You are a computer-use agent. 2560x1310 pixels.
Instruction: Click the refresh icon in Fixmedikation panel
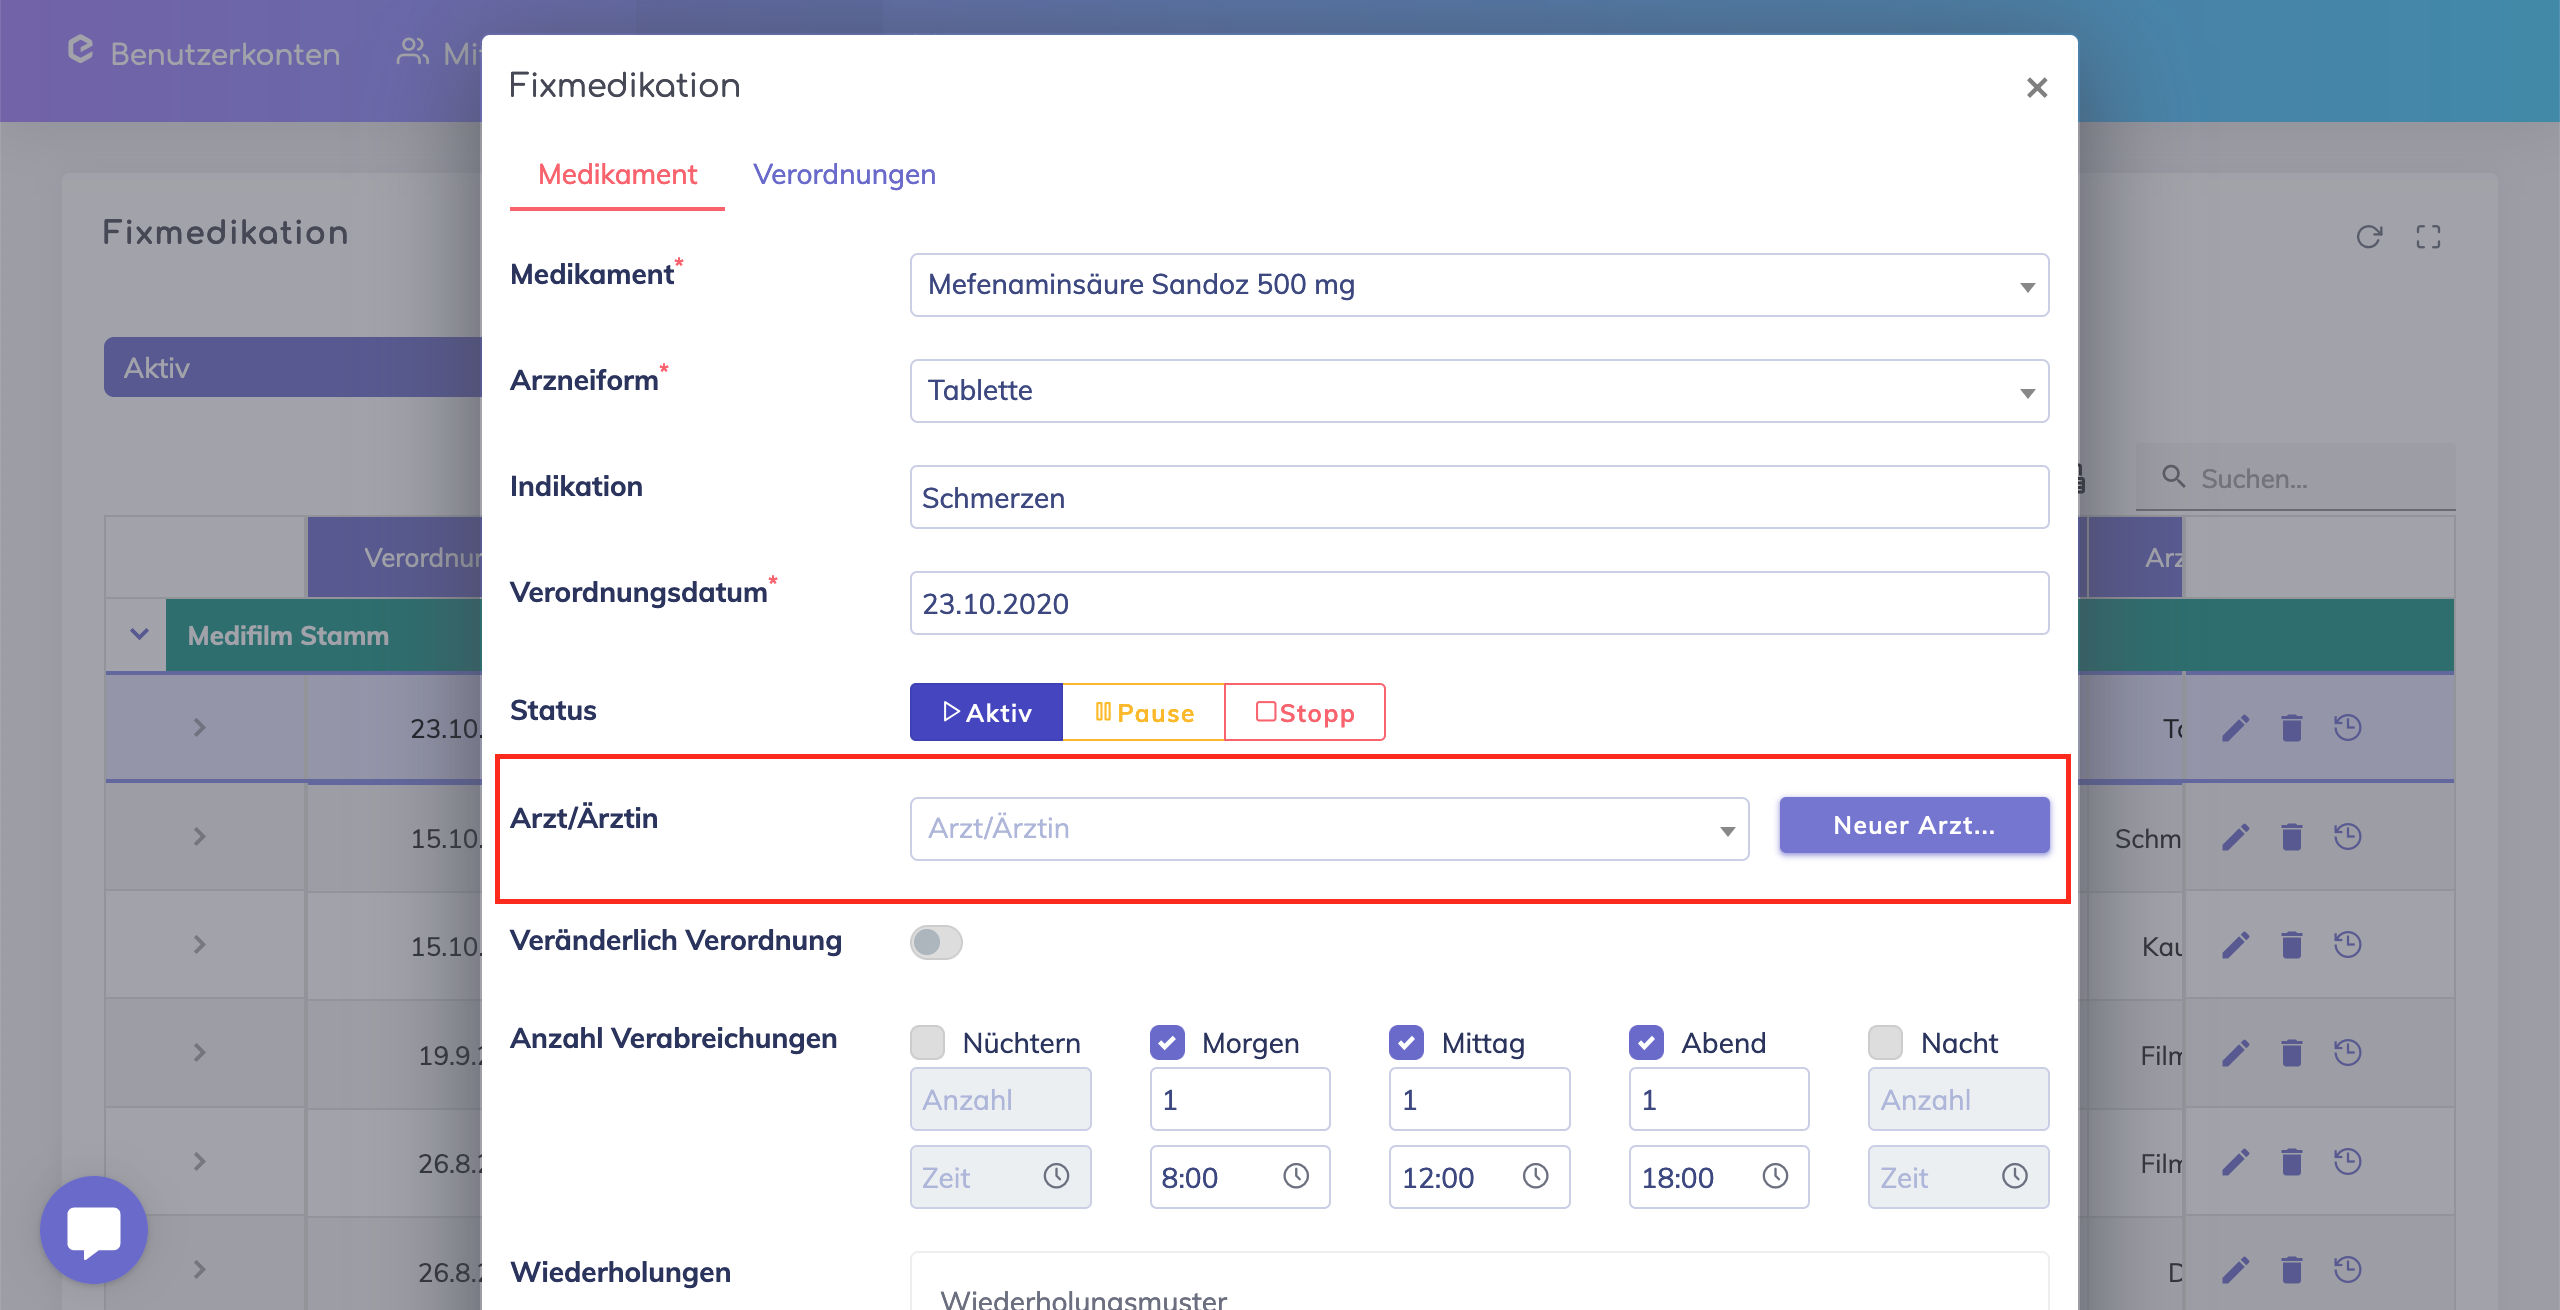(2369, 237)
